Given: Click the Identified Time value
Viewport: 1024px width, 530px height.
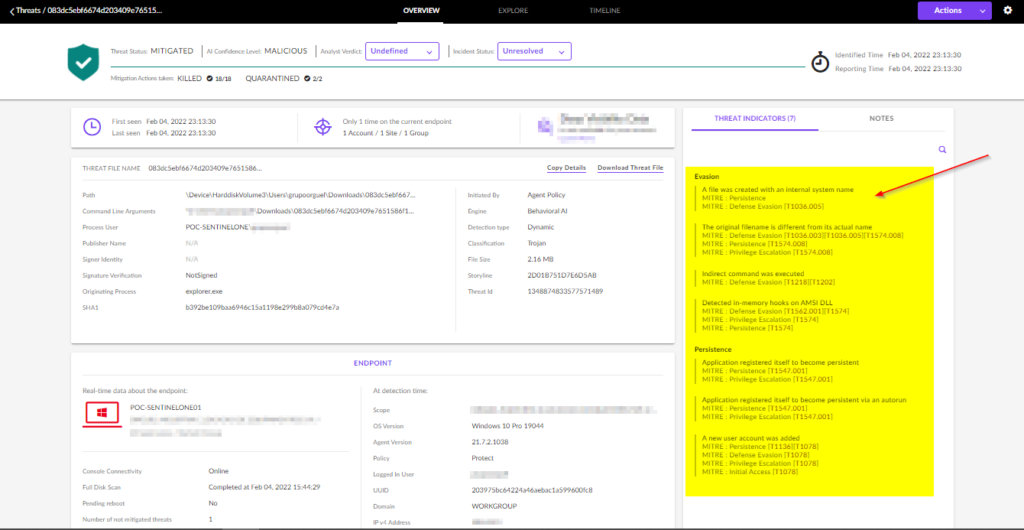Looking at the screenshot, I should tap(925, 55).
